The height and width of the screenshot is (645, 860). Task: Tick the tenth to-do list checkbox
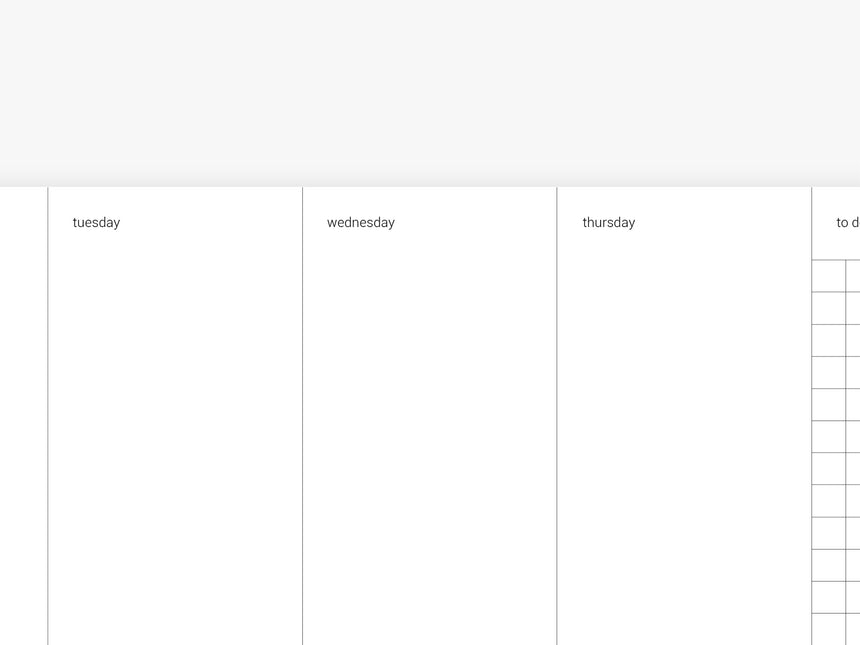[829, 565]
